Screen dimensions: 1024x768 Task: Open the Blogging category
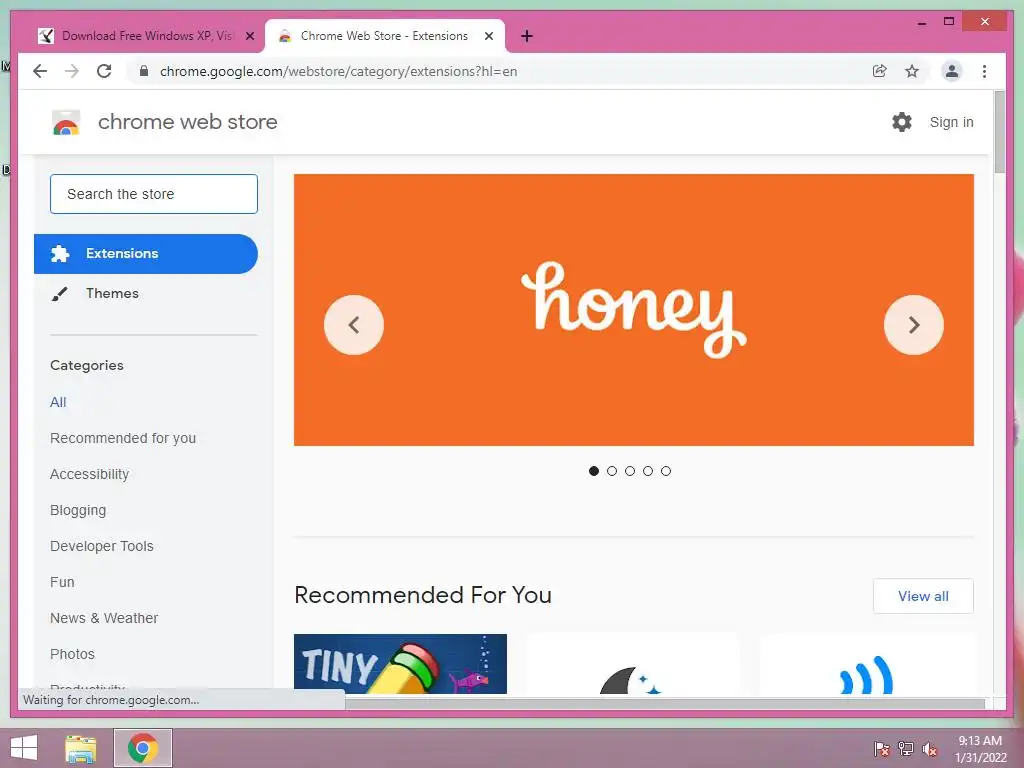(78, 510)
